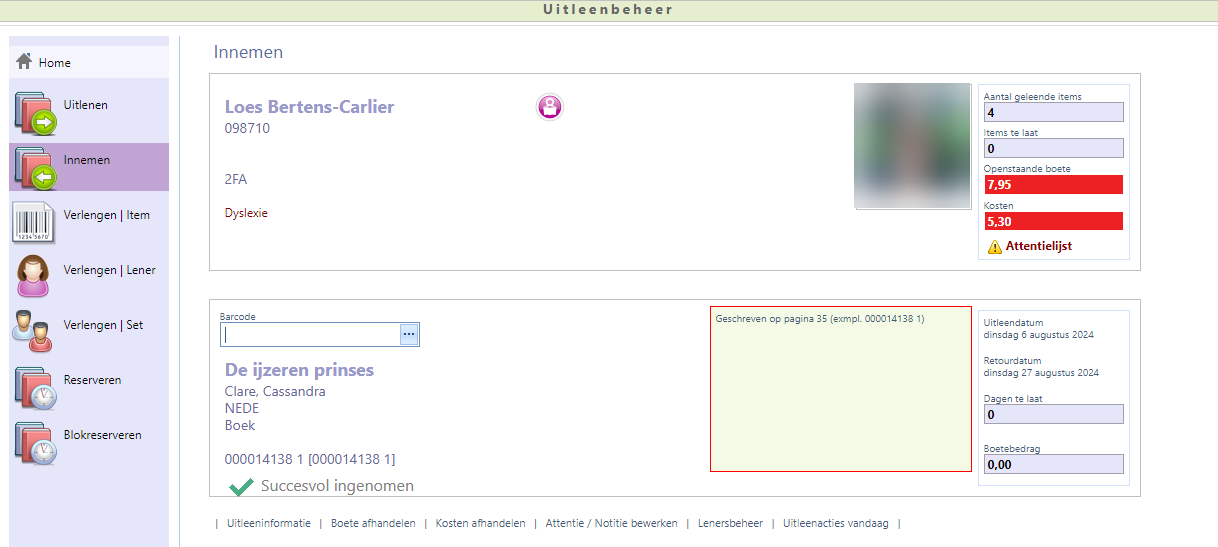Screen dimensions: 1218x547
Task: Open Uitlenen via its book icon
Action: pos(35,111)
